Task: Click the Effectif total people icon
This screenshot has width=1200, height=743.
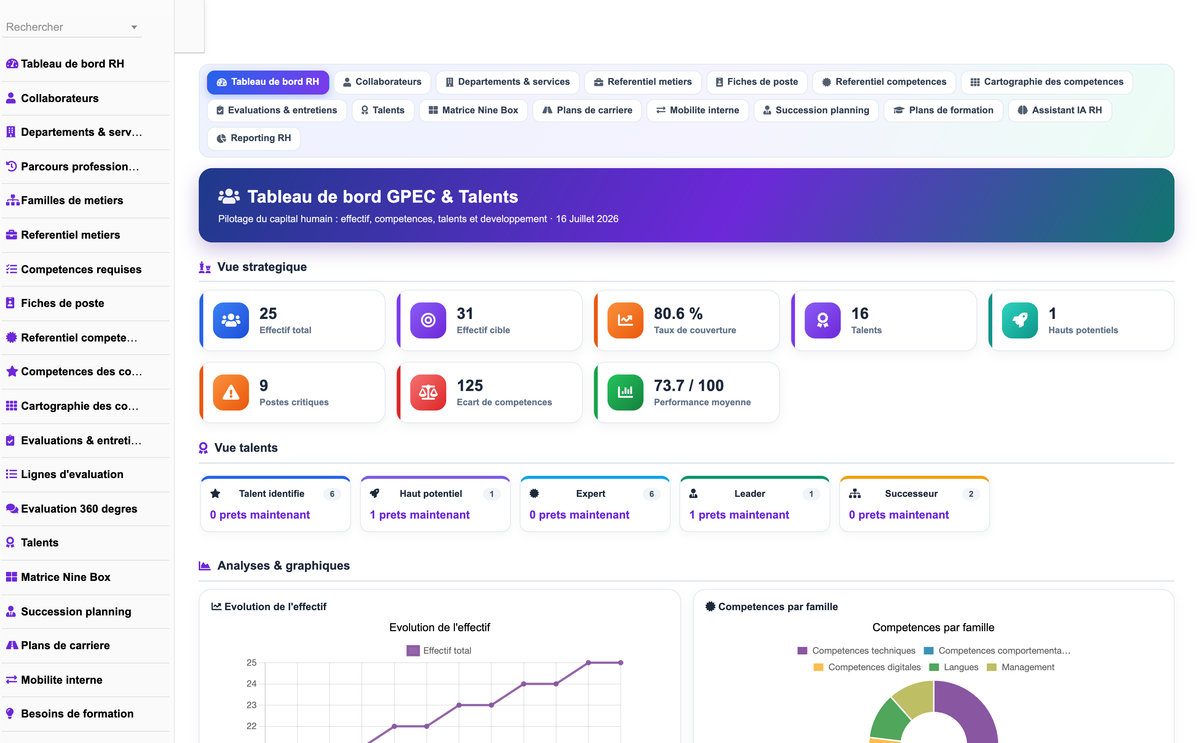Action: 231,320
